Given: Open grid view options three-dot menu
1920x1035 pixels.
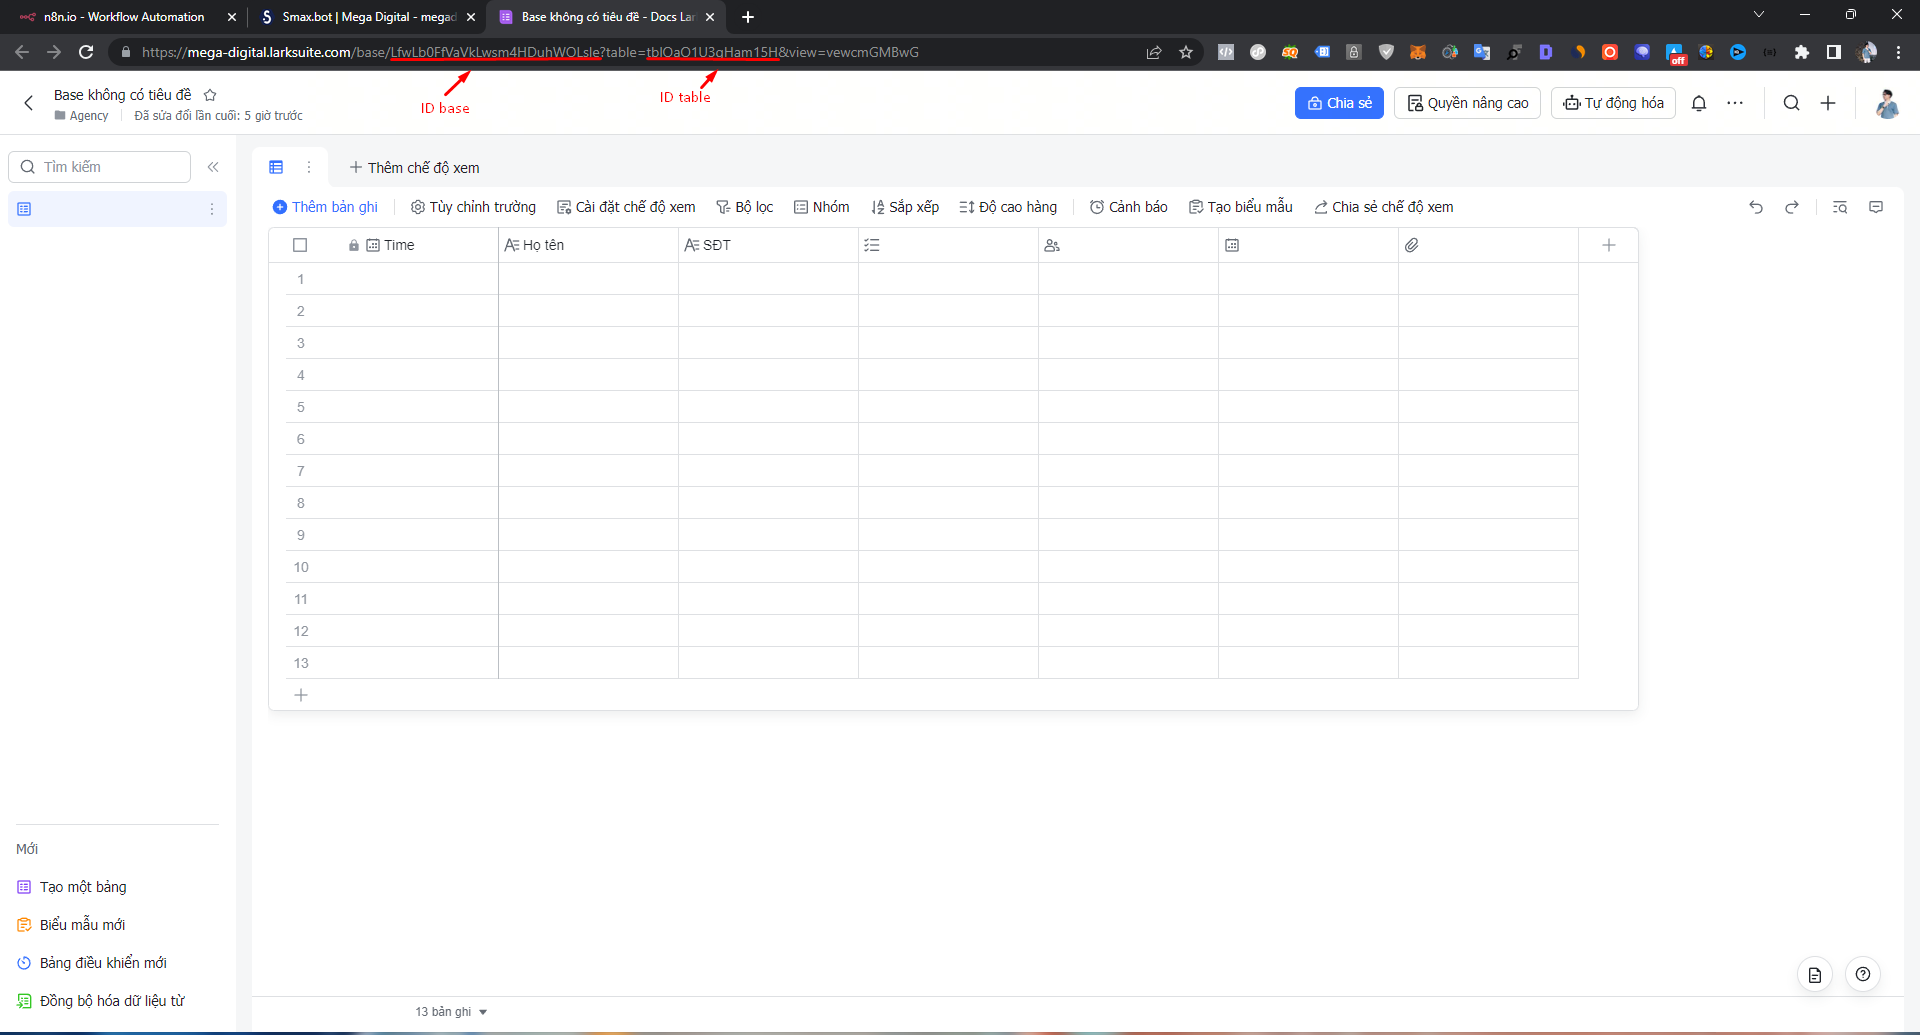Looking at the screenshot, I should pos(309,167).
